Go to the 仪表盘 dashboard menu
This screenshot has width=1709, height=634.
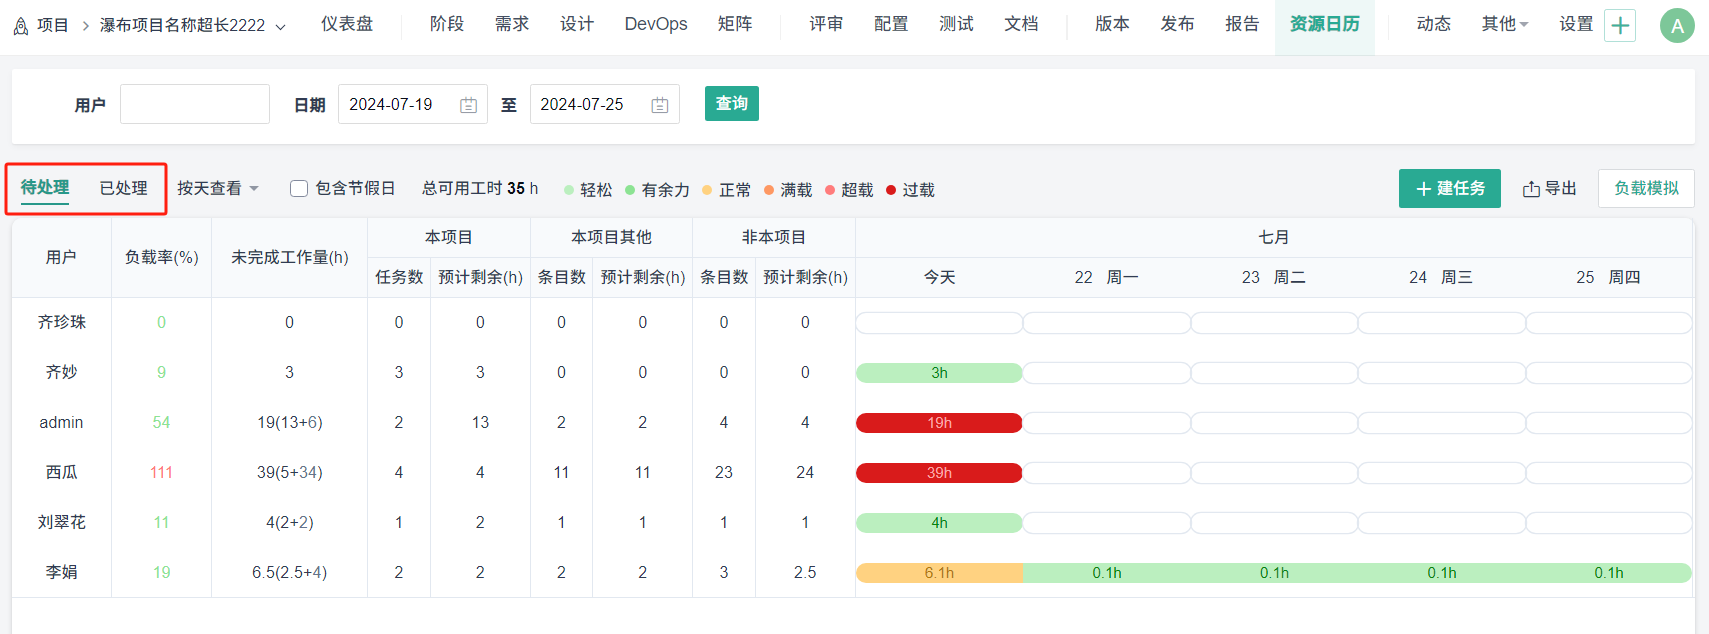tap(346, 24)
